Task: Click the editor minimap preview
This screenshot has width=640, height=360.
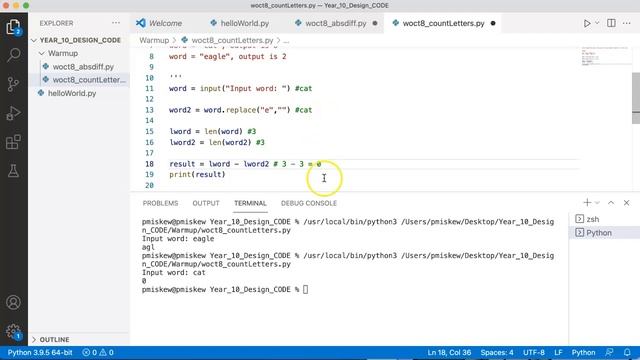Action: point(605,56)
